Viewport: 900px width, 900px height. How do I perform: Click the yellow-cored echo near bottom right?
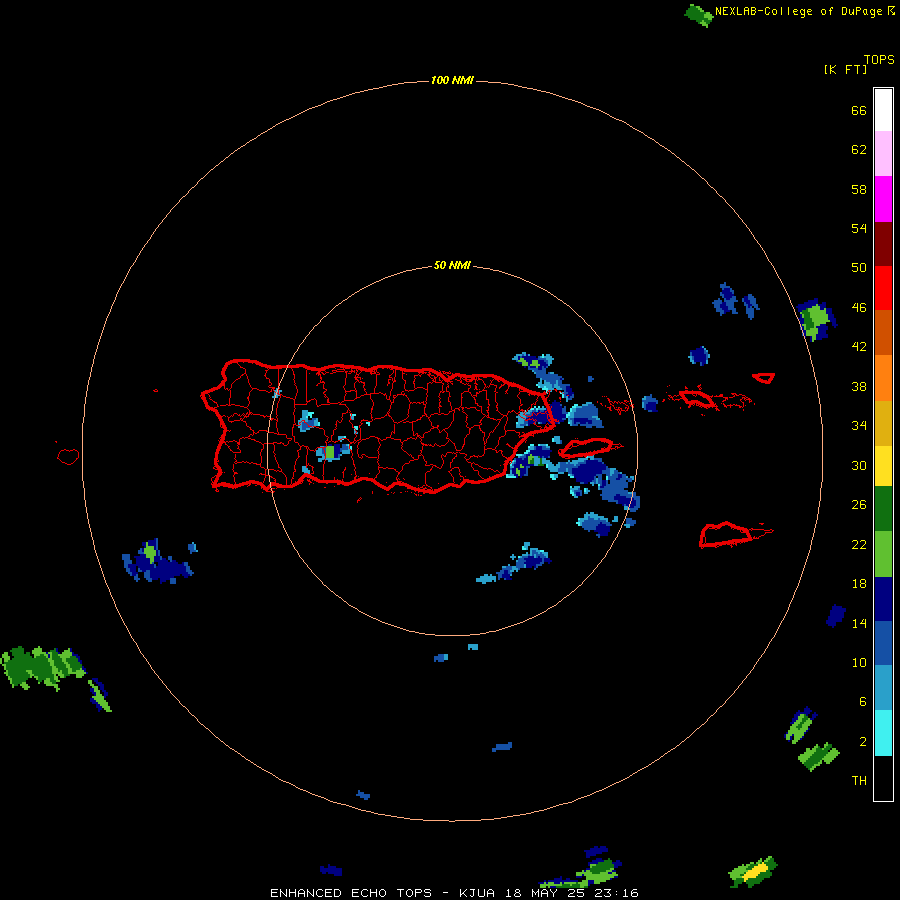[x=754, y=872]
